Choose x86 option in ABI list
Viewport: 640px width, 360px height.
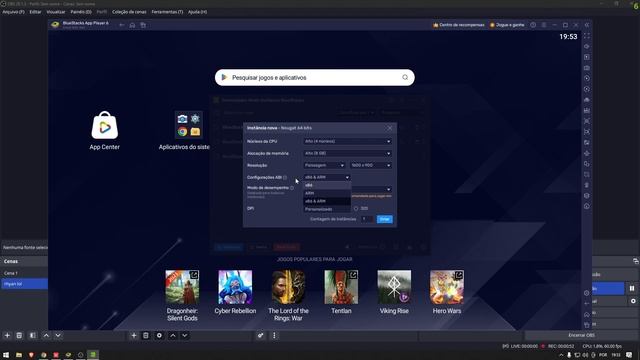tap(327, 185)
